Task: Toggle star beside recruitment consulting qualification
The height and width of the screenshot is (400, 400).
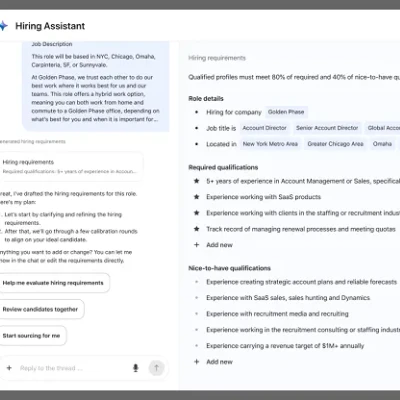Action: (197, 330)
